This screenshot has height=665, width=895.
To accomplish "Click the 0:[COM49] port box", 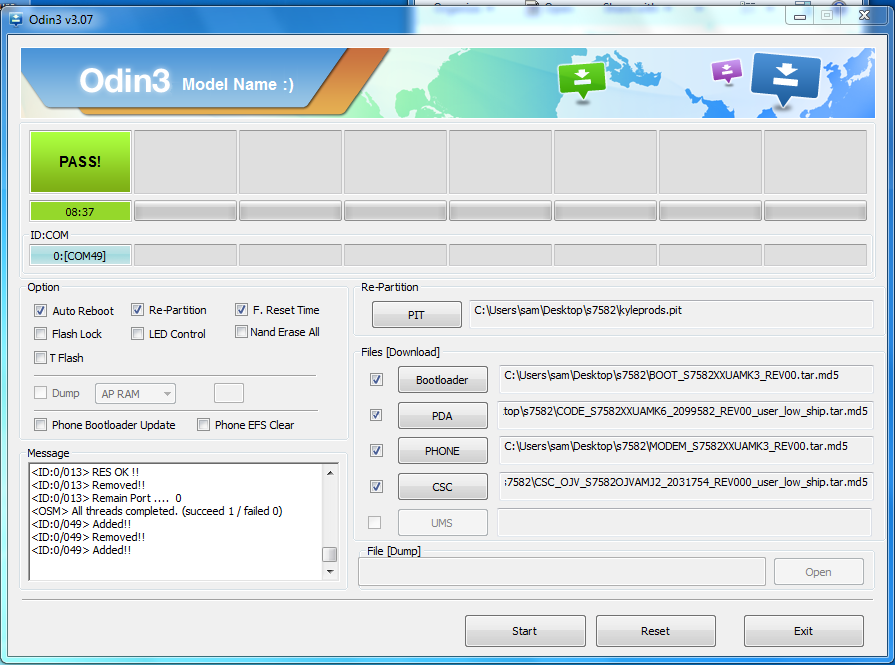I will (x=80, y=256).
